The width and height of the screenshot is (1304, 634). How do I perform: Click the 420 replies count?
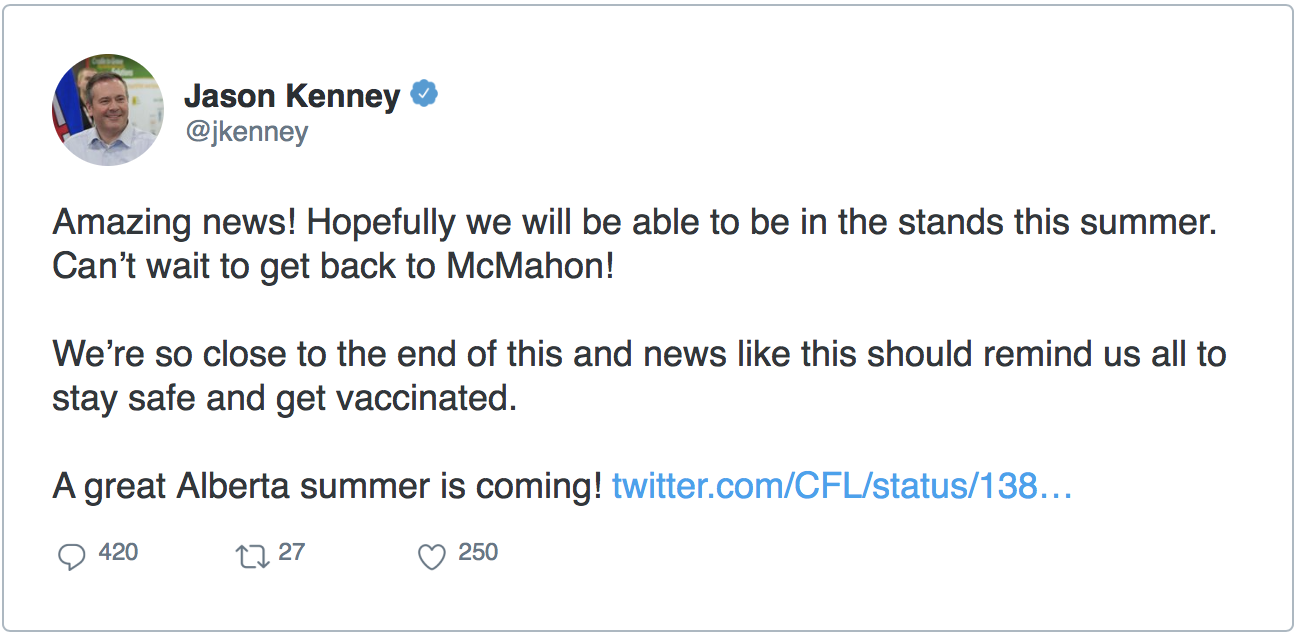pyautogui.click(x=118, y=553)
